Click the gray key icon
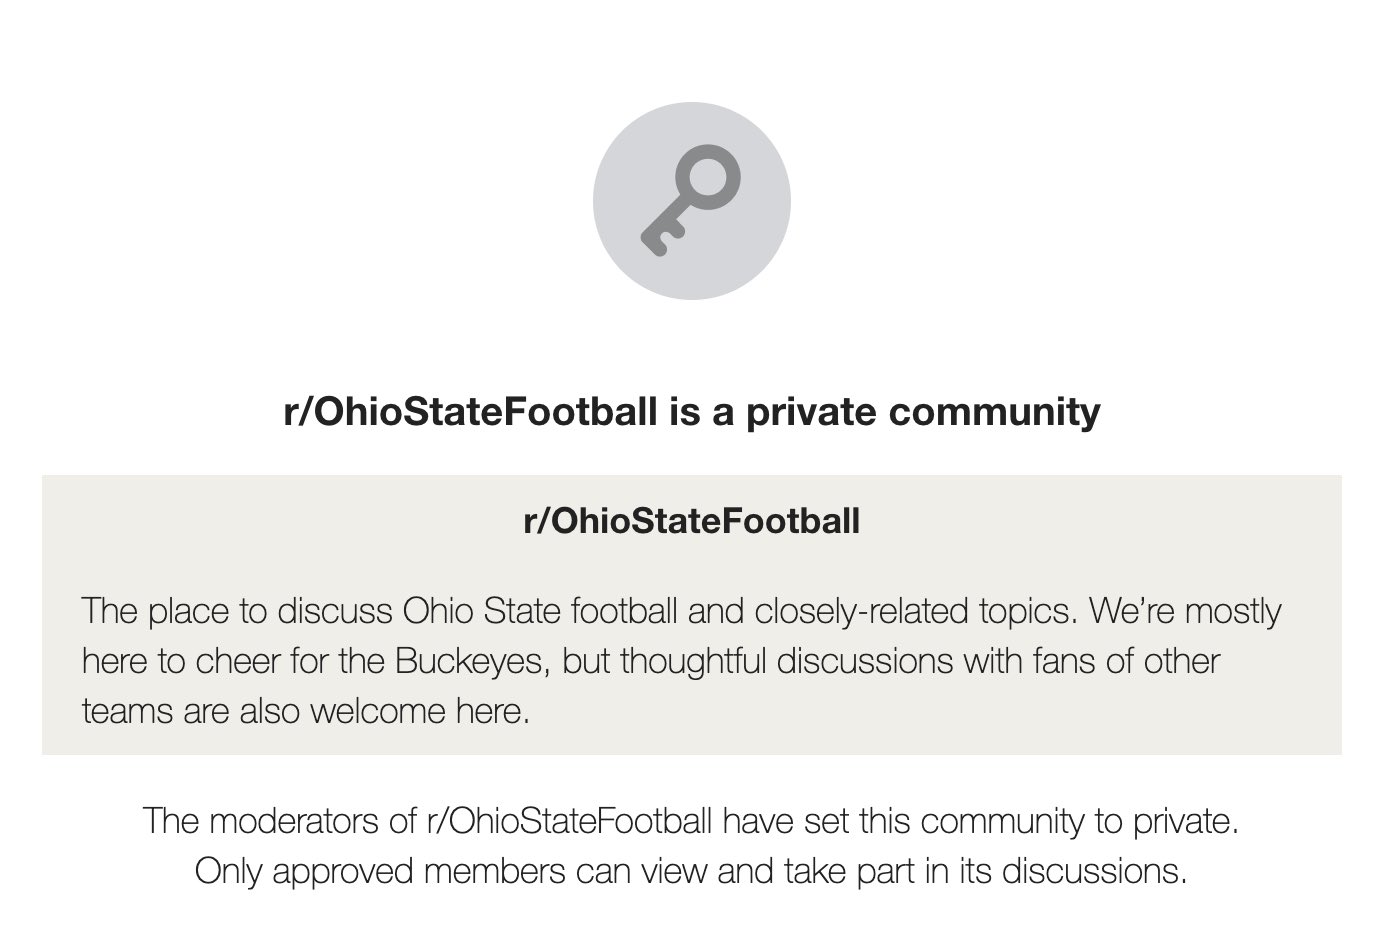The width and height of the screenshot is (1398, 940). tap(691, 201)
